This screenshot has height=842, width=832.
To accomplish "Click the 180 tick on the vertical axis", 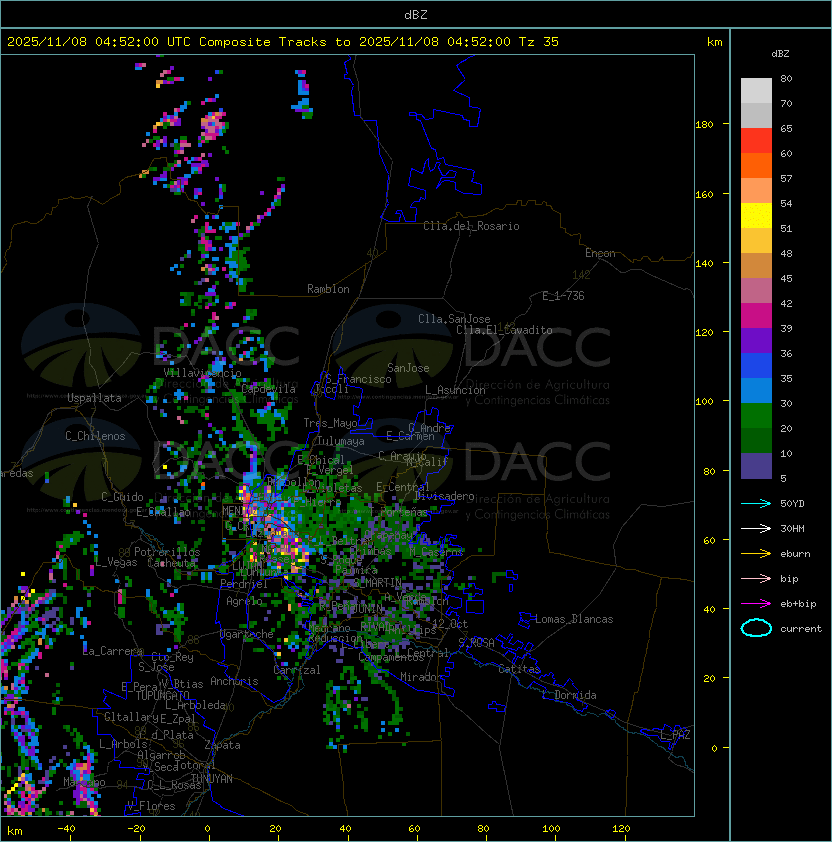I will [704, 125].
